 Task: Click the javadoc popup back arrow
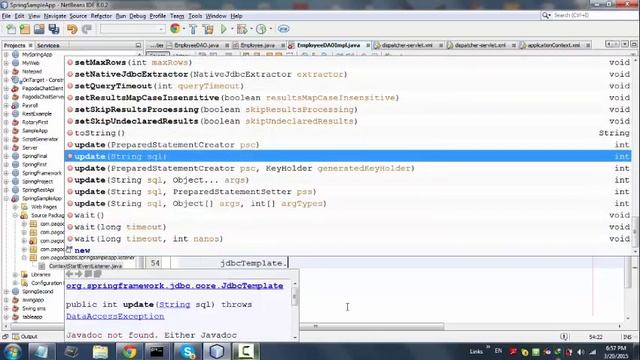(69, 274)
